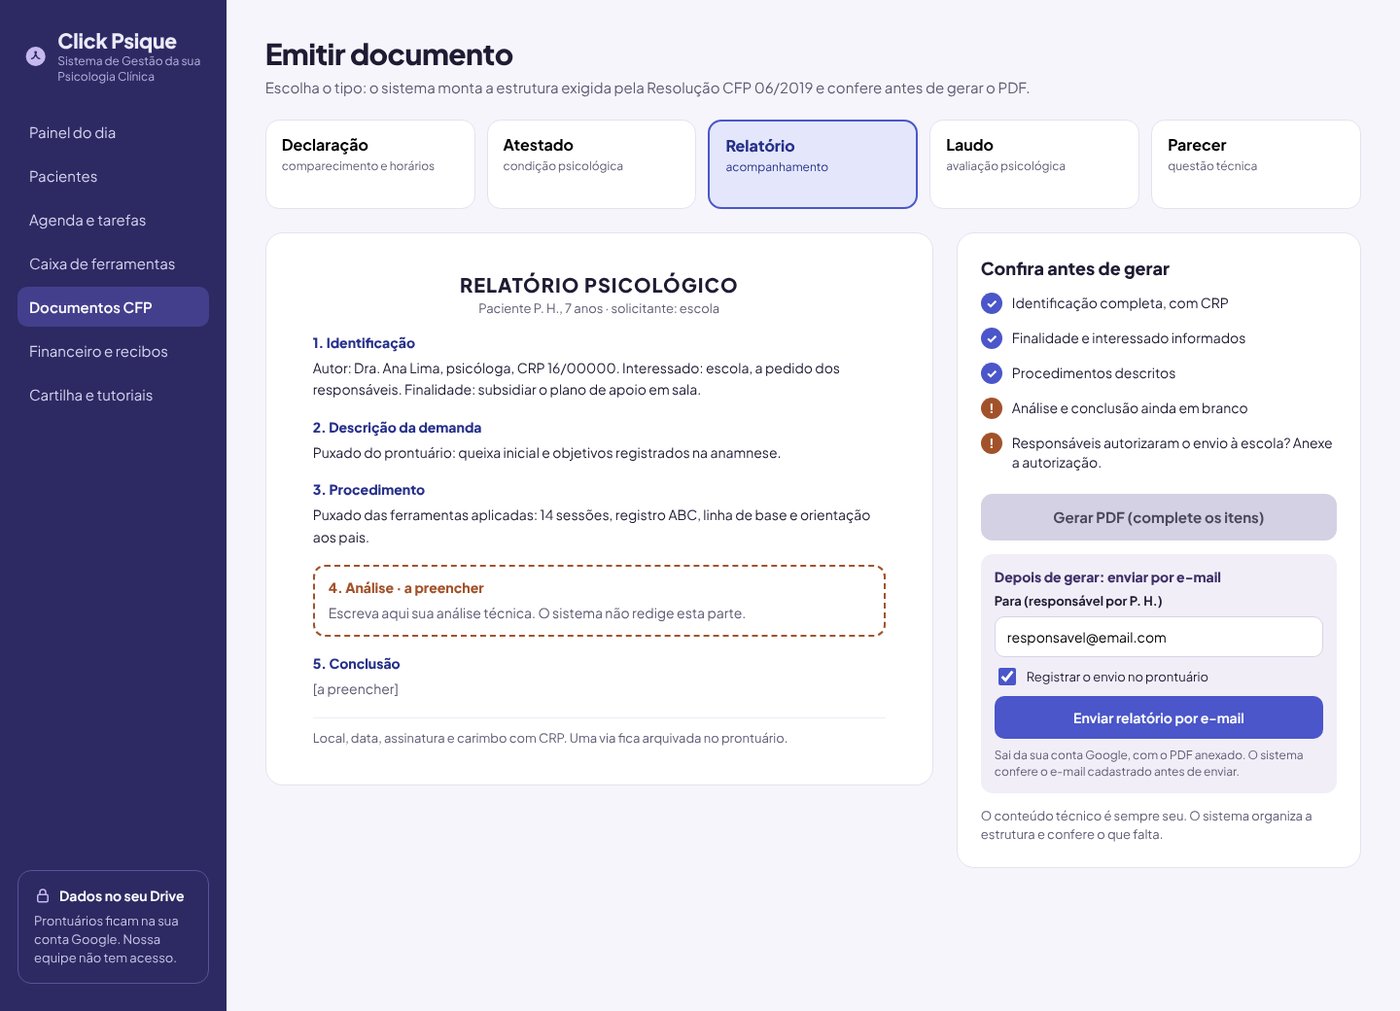Click the Click Psique logo icon
This screenshot has height=1011, width=1400.
[x=35, y=56]
